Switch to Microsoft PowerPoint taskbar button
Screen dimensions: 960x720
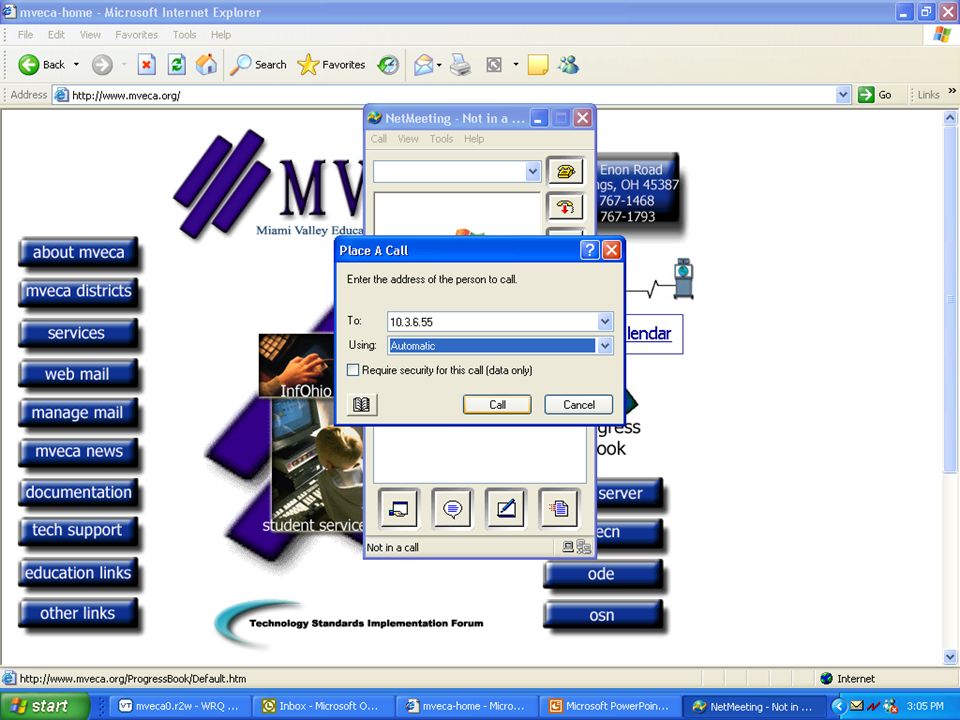[609, 706]
